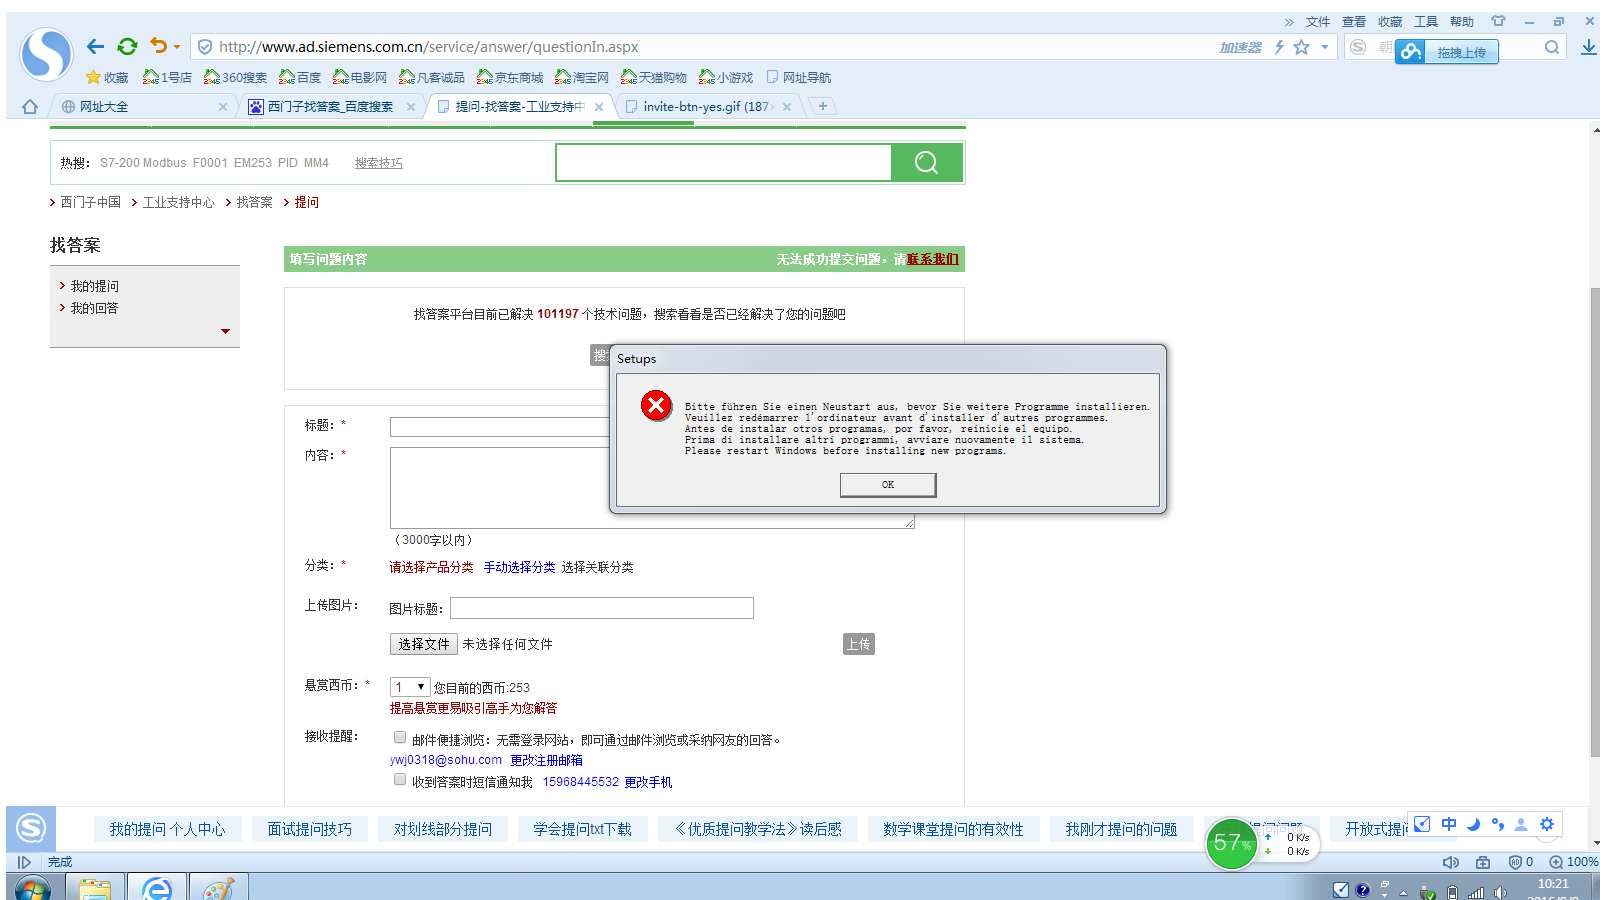Tick the SMS notification checkbox
The width and height of the screenshot is (1600, 900).
(x=400, y=779)
